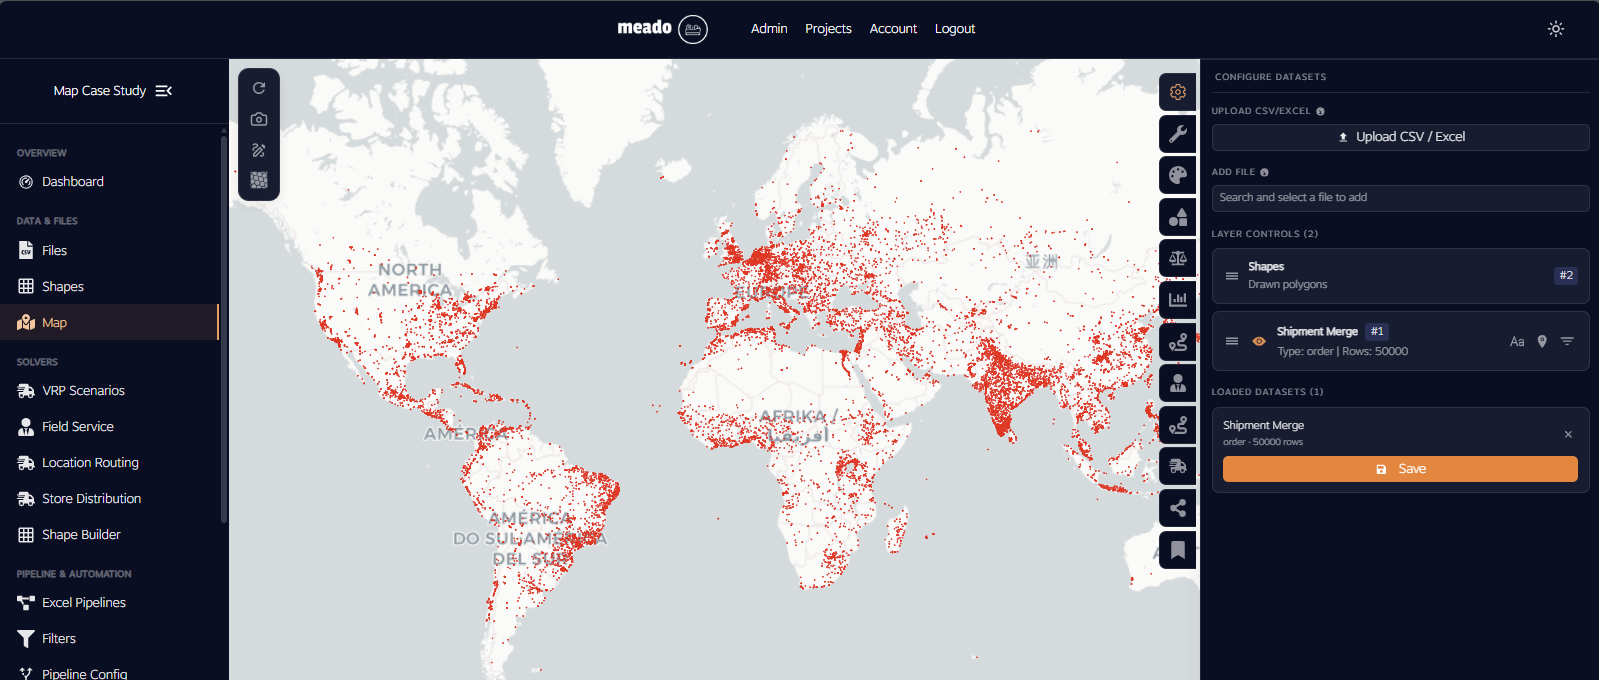
Task: Click the Upload CSV / Excel button
Action: pyautogui.click(x=1400, y=137)
